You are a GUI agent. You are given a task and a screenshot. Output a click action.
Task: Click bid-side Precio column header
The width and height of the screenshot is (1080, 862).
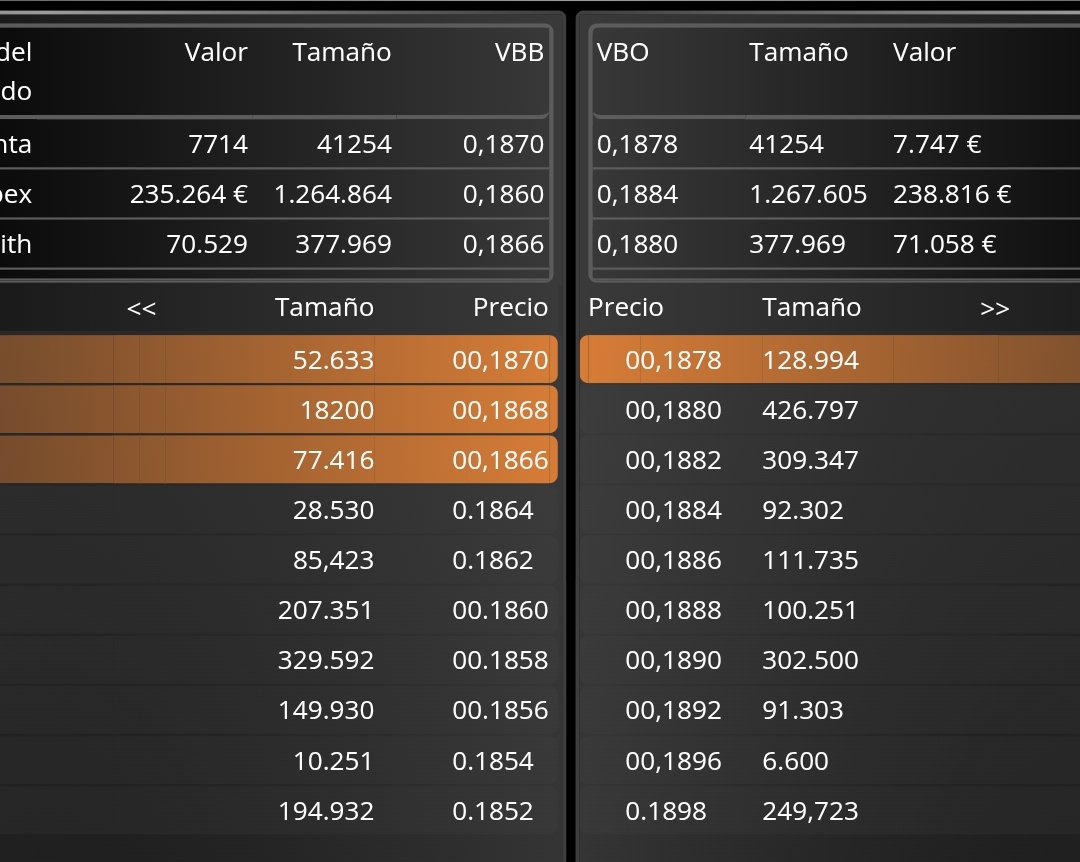point(510,307)
